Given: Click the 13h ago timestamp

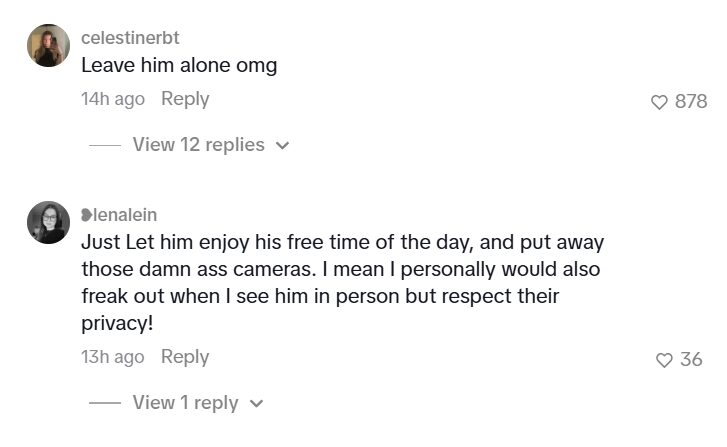Looking at the screenshot, I should coord(113,357).
